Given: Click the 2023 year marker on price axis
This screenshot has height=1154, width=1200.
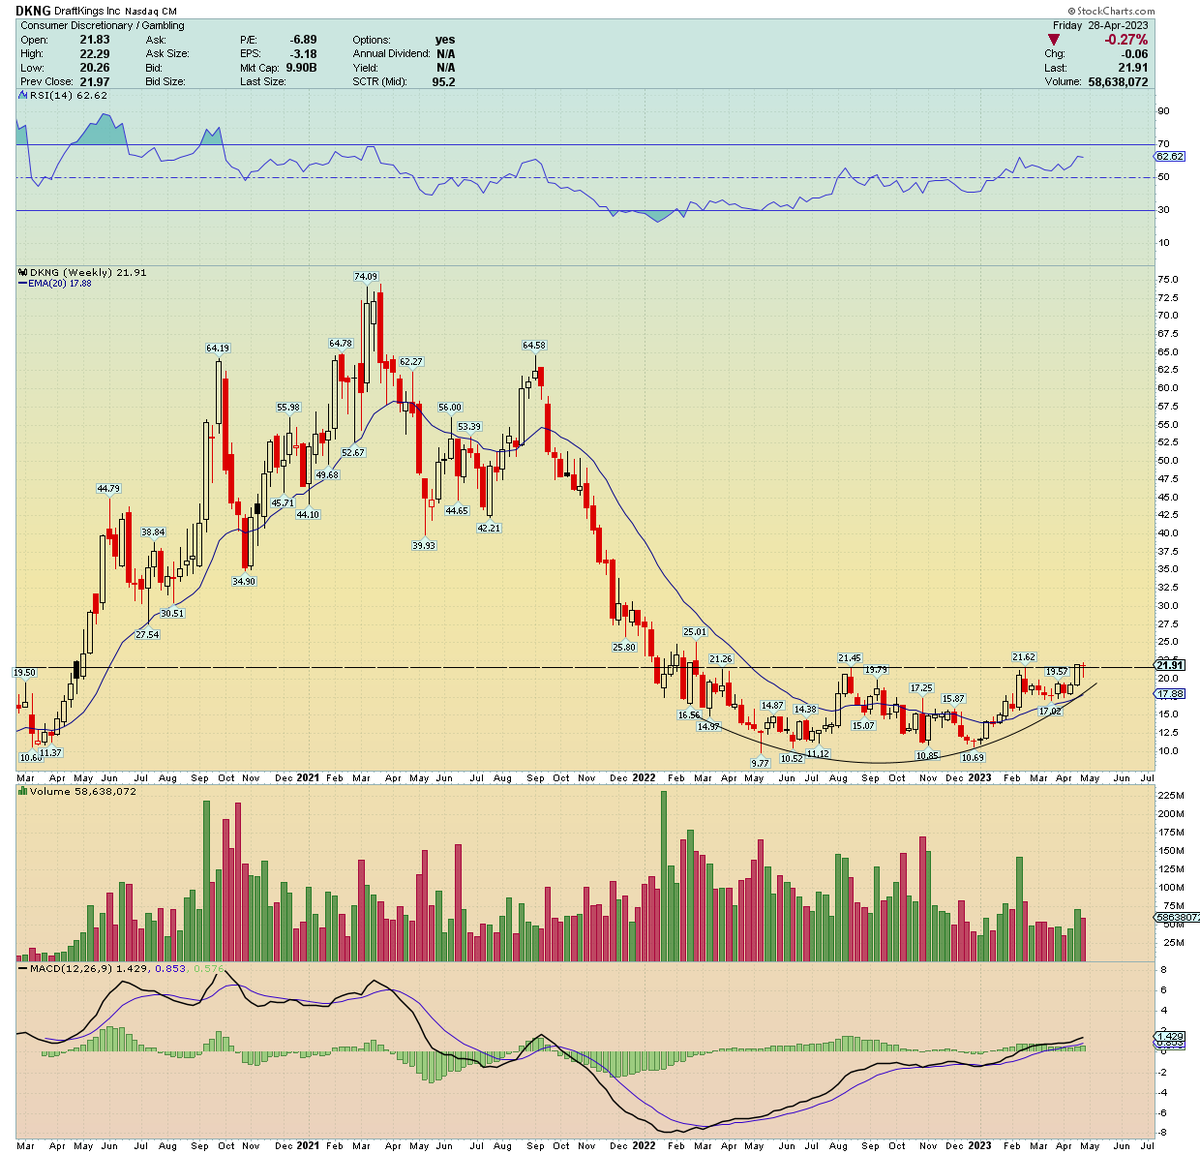Looking at the screenshot, I should coord(979,777).
